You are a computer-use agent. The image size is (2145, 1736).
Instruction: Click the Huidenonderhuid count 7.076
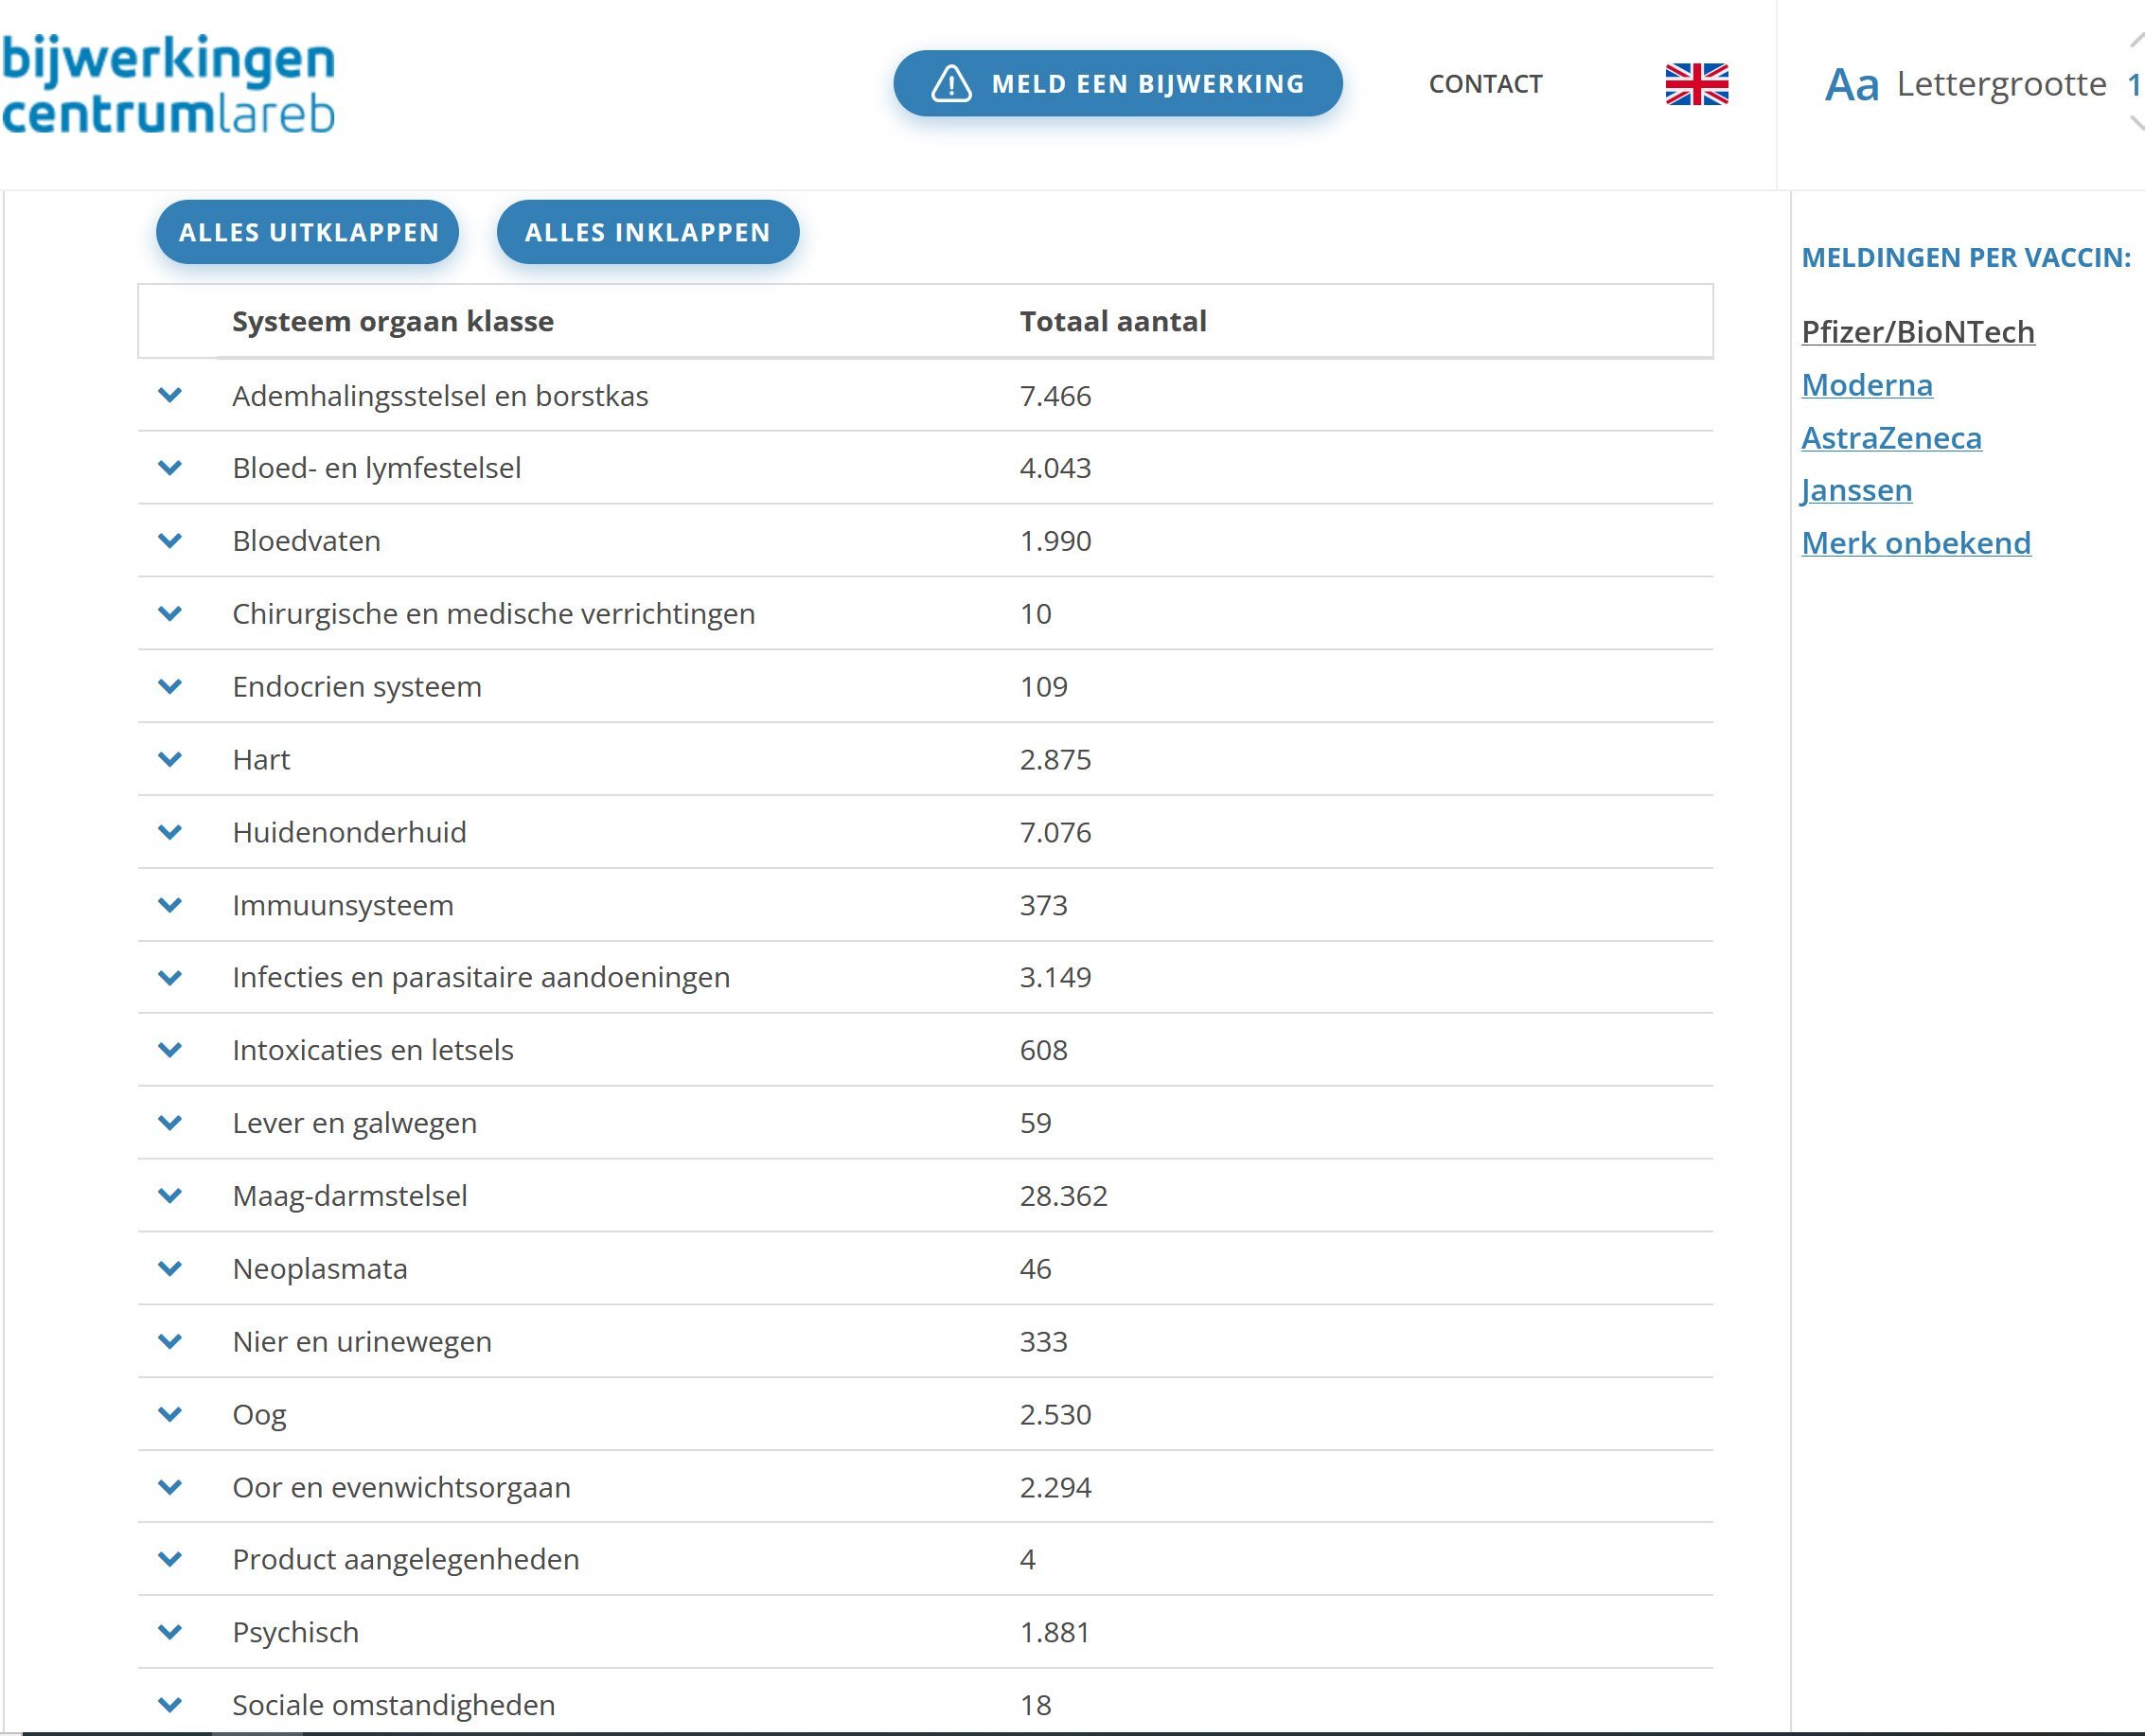point(1055,831)
